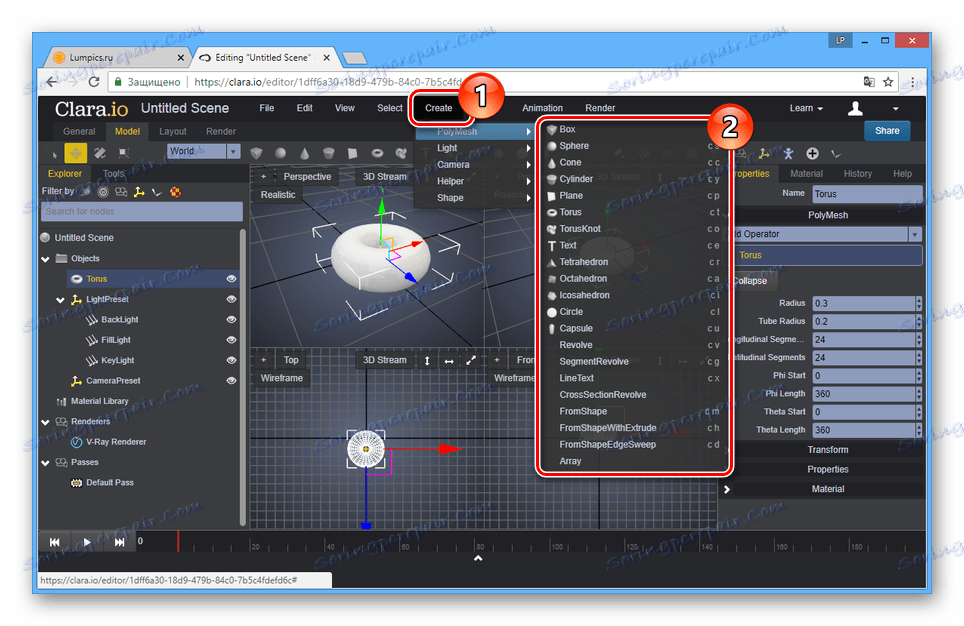Click the Perspective viewport button
This screenshot has width=964, height=626.
point(307,177)
